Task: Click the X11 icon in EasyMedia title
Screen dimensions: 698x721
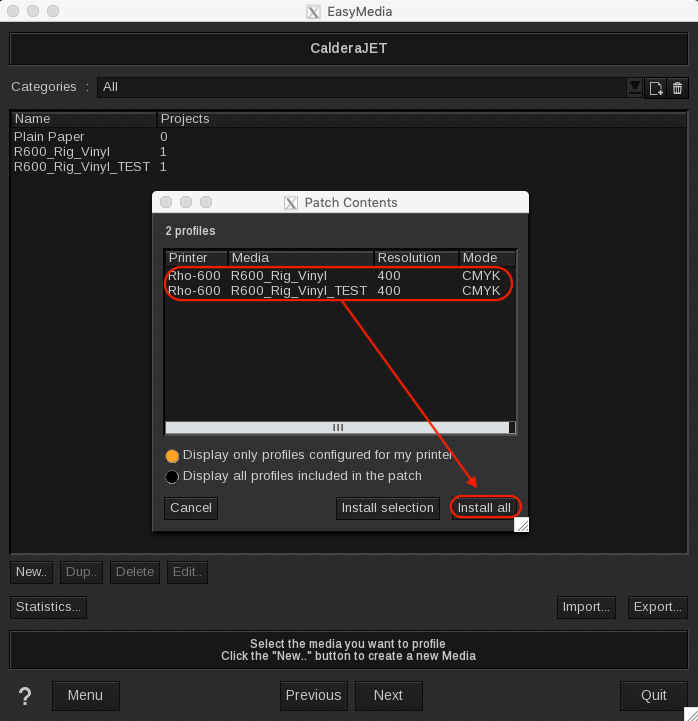Action: point(313,12)
